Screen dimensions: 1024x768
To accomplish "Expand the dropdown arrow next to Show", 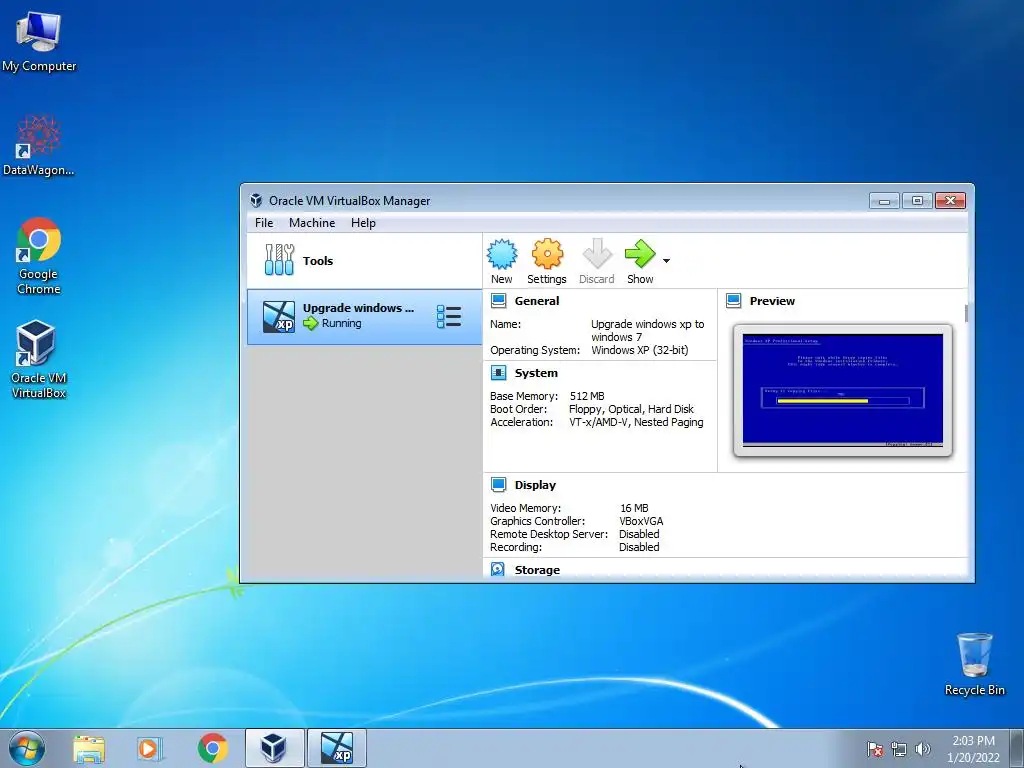I will click(666, 261).
